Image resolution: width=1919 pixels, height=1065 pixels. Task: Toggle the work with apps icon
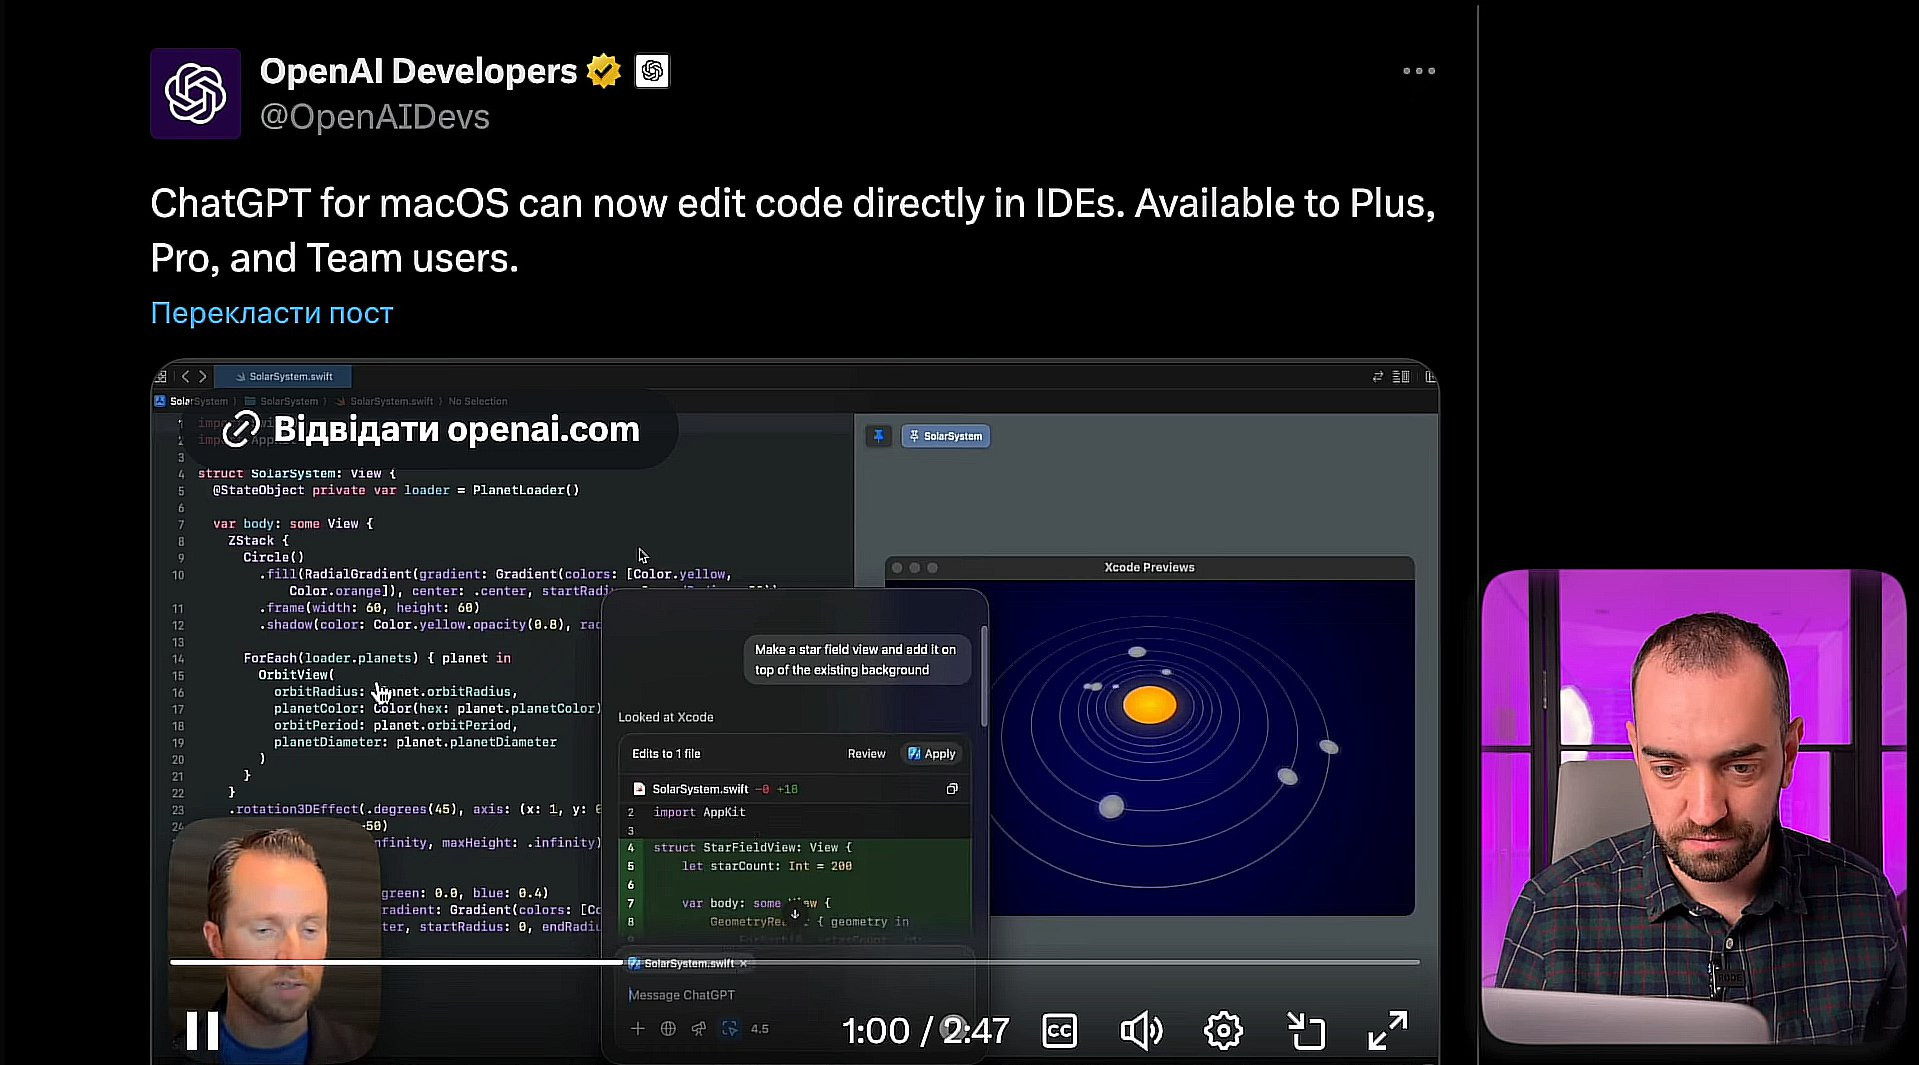click(x=730, y=1028)
